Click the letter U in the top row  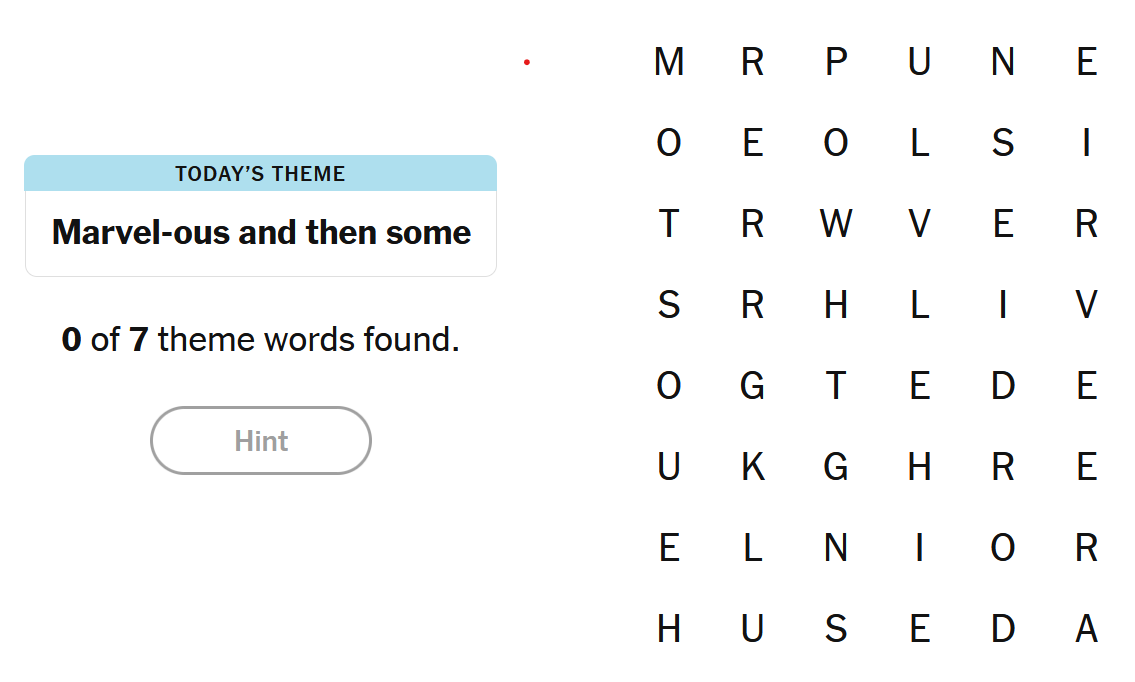click(920, 62)
